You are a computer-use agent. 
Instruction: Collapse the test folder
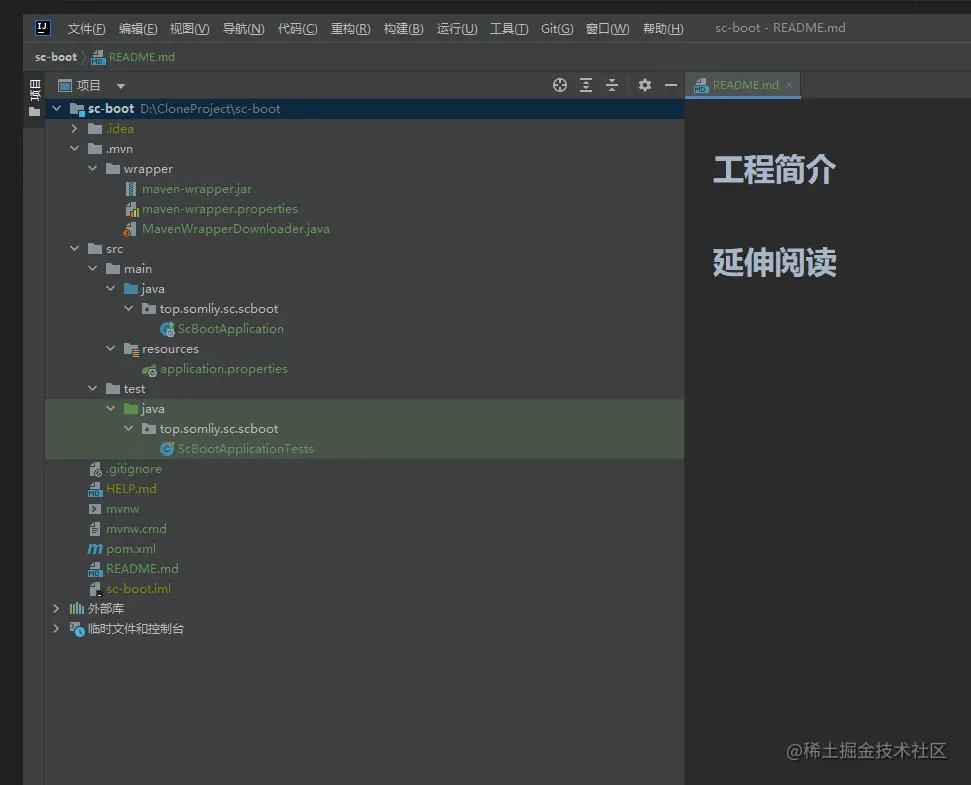[x=92, y=388]
